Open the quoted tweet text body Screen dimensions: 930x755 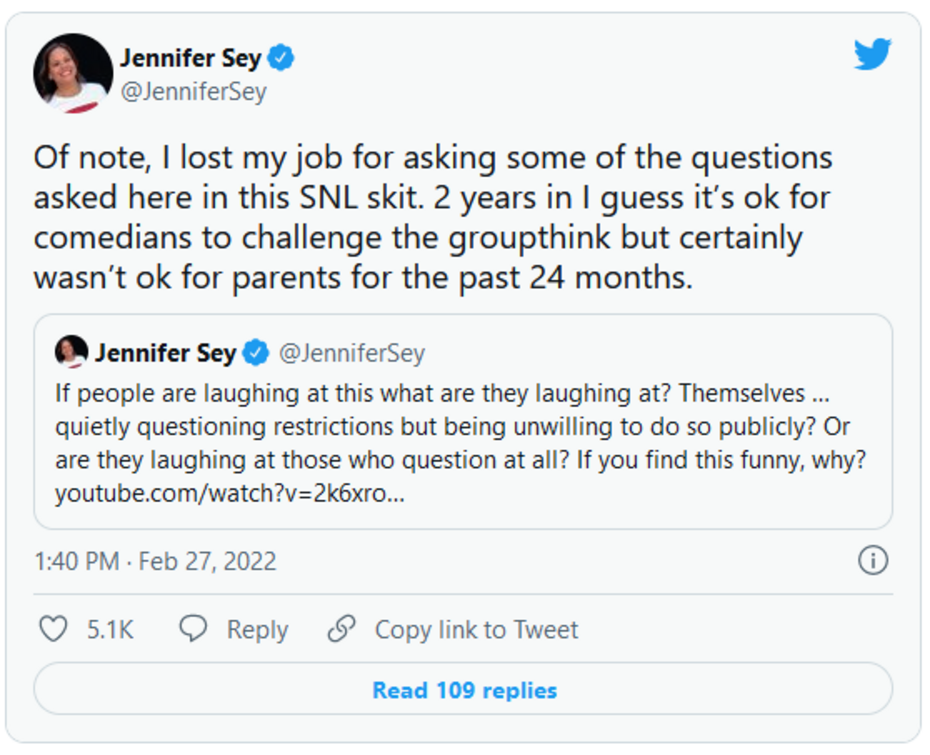tap(452, 425)
